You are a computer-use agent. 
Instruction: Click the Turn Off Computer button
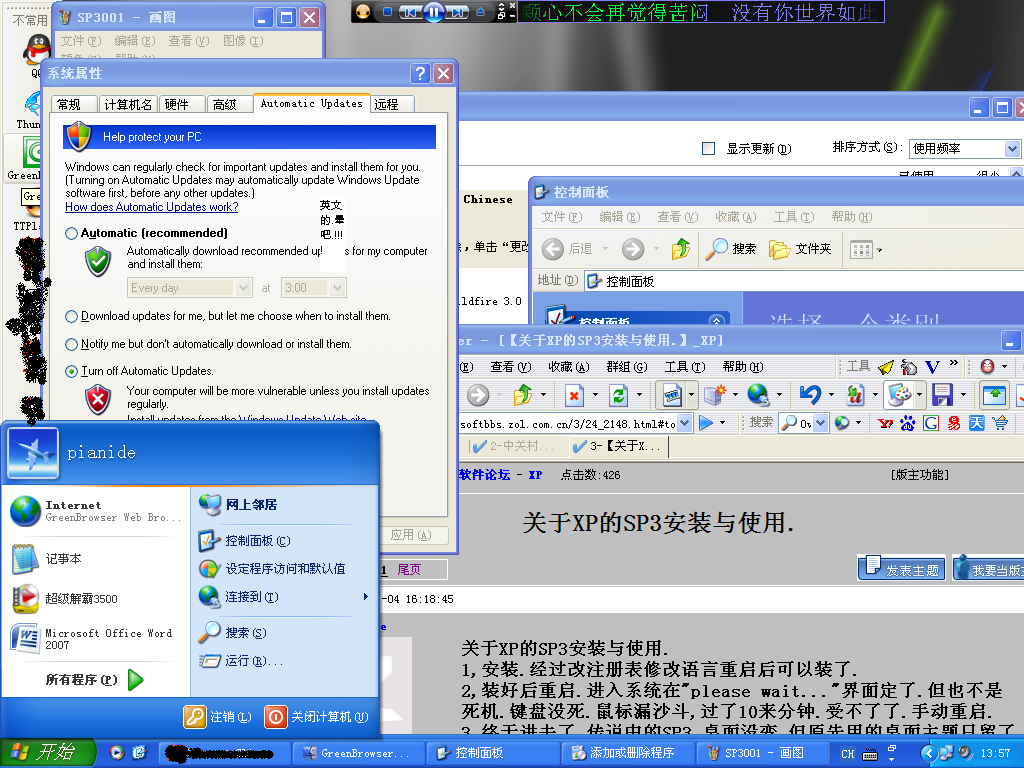pos(317,716)
